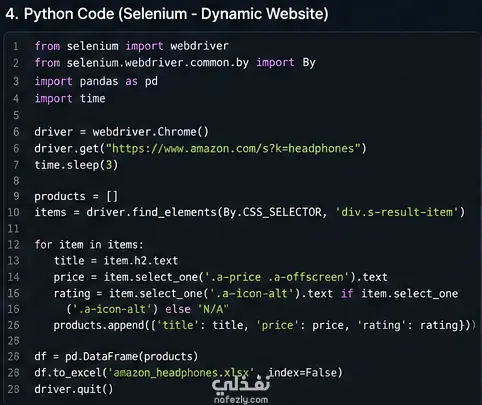Click "By.CSS_SELECTOR" in the find_elements call
Viewport: 482px width, 405px height.
pyautogui.click(x=272, y=212)
